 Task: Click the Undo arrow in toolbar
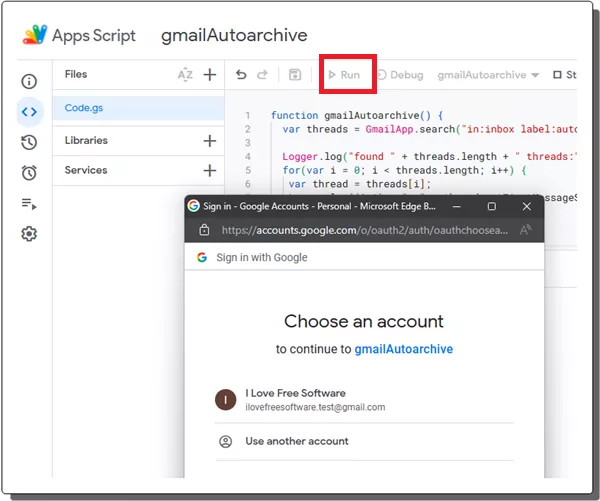pos(241,75)
